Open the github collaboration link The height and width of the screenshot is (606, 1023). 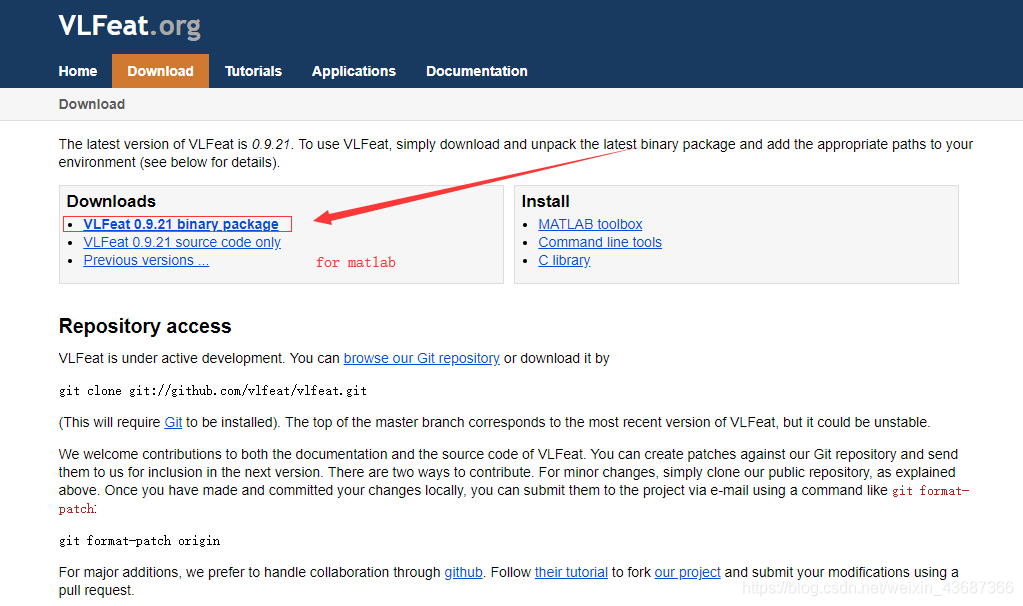pyautogui.click(x=463, y=572)
